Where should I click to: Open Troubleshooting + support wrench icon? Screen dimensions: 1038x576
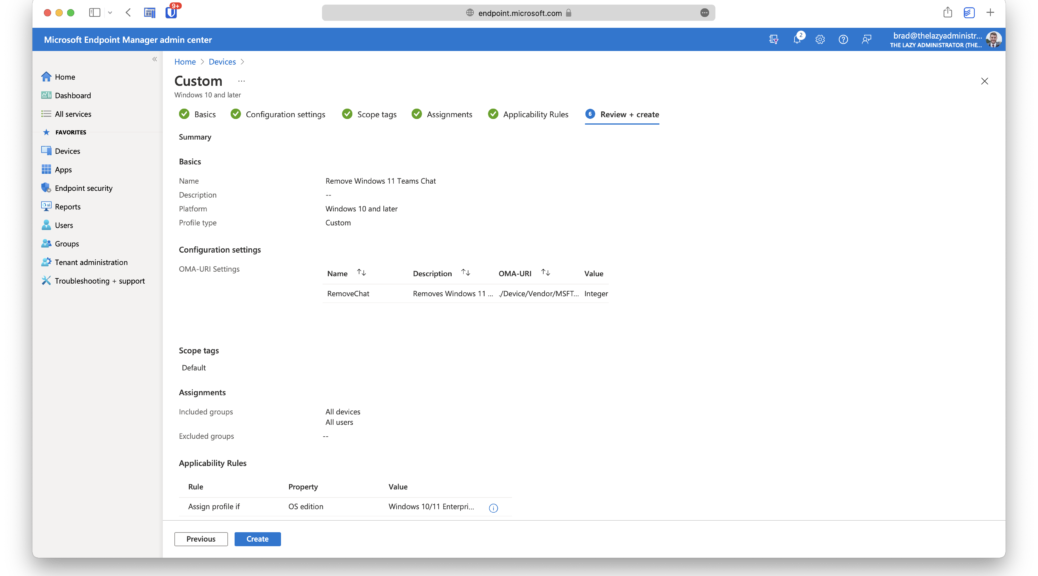tap(46, 281)
